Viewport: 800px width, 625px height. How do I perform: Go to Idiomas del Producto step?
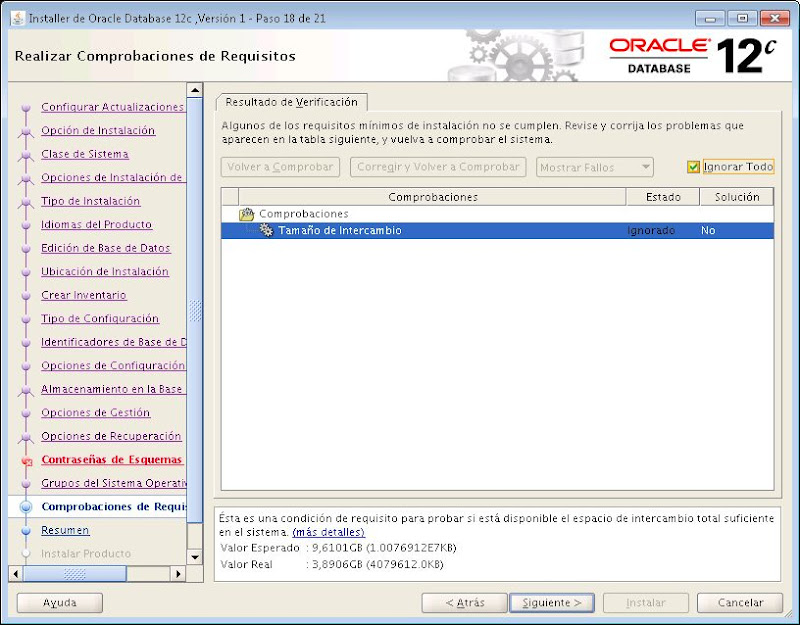pos(96,224)
